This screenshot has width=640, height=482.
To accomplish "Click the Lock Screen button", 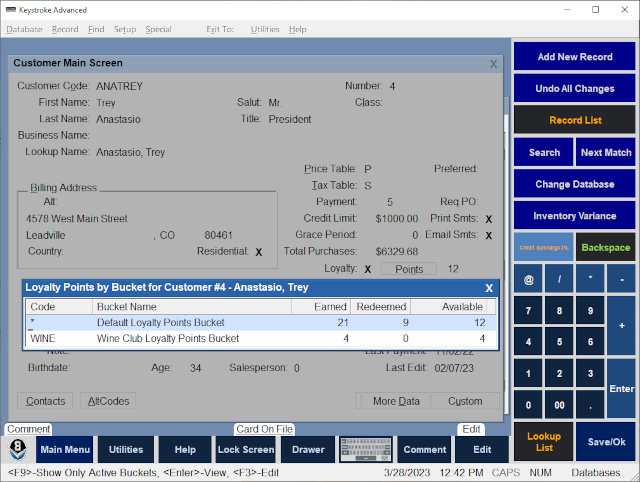I will 246,449.
